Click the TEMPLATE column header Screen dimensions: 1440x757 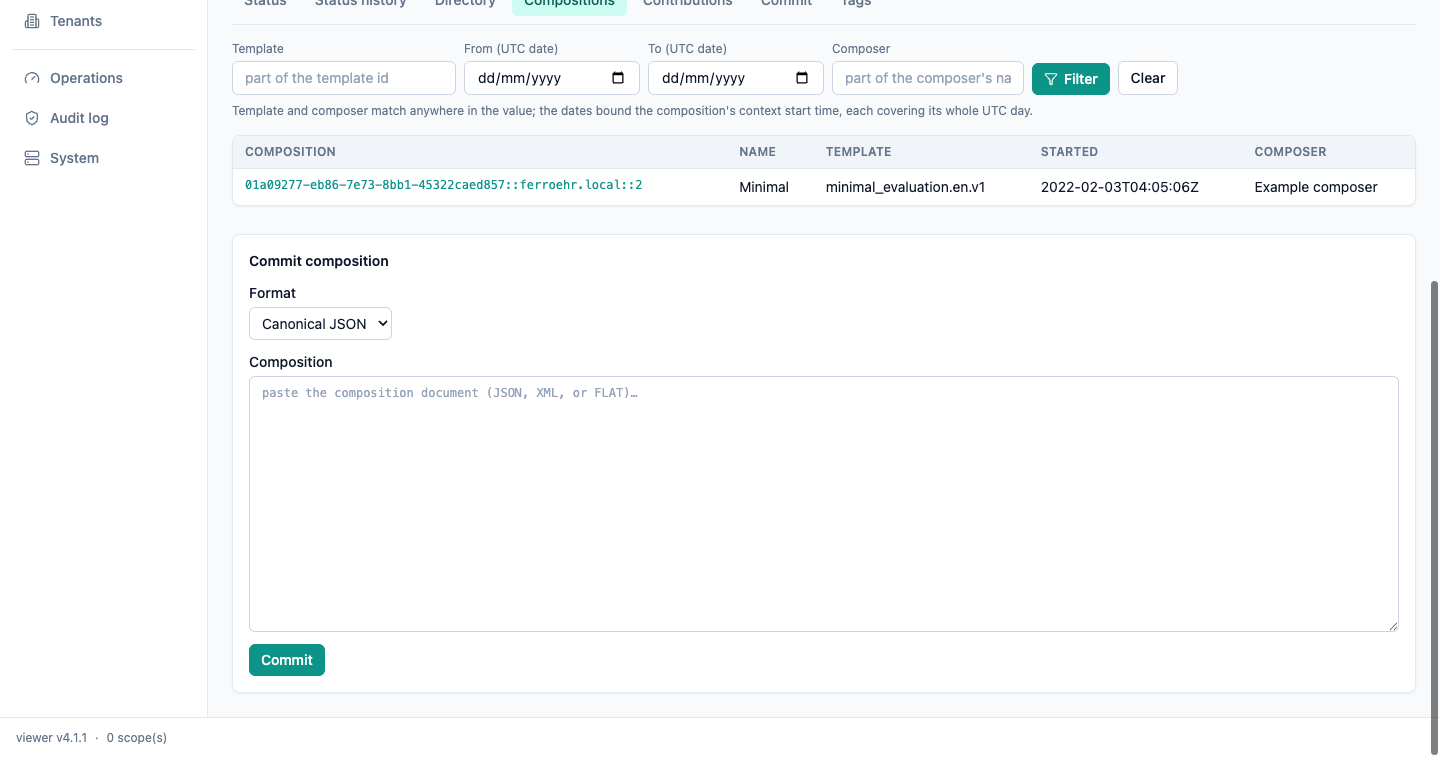pos(858,152)
